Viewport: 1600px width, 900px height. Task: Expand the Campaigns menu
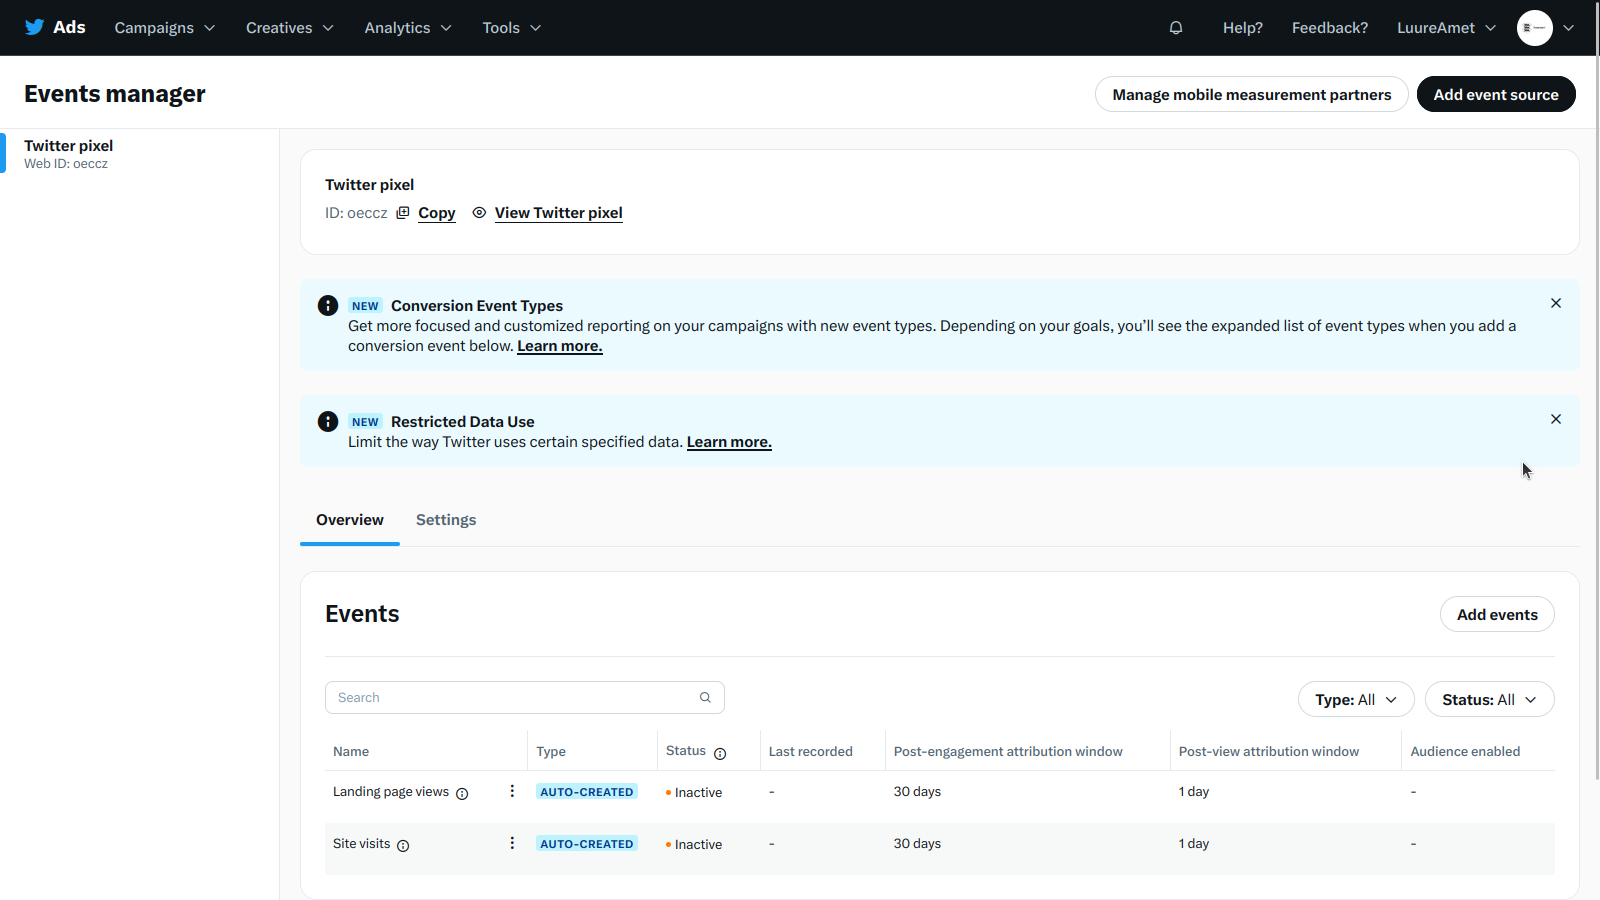[164, 28]
